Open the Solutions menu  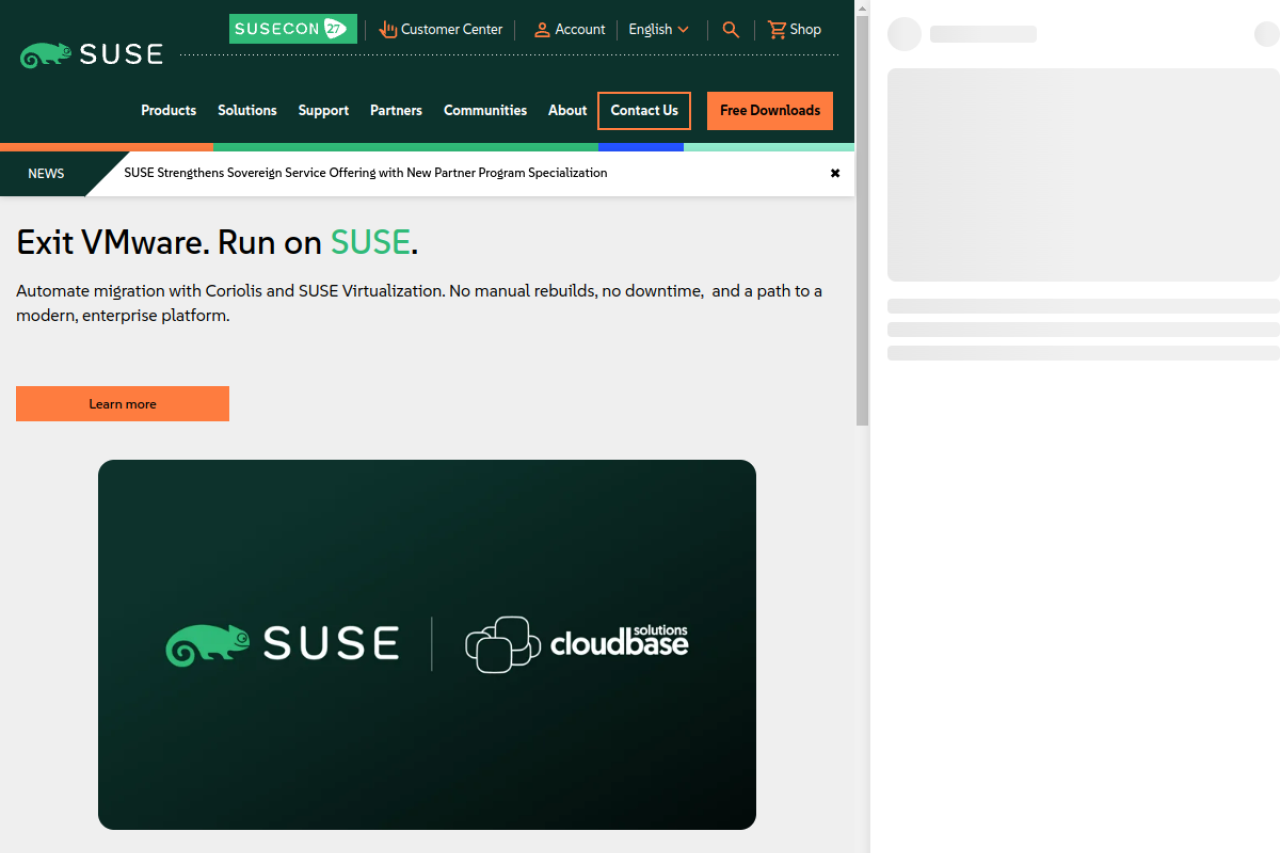tap(247, 111)
